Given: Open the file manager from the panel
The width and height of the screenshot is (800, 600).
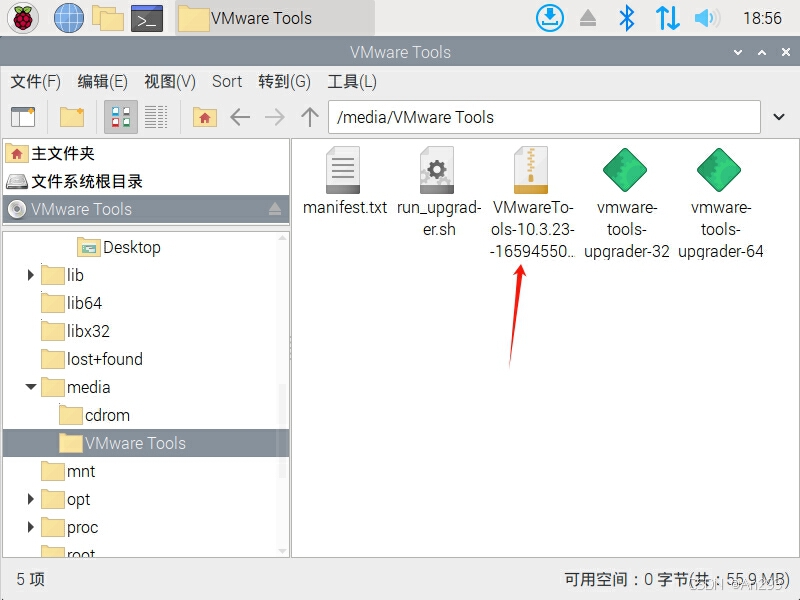Looking at the screenshot, I should (x=108, y=18).
